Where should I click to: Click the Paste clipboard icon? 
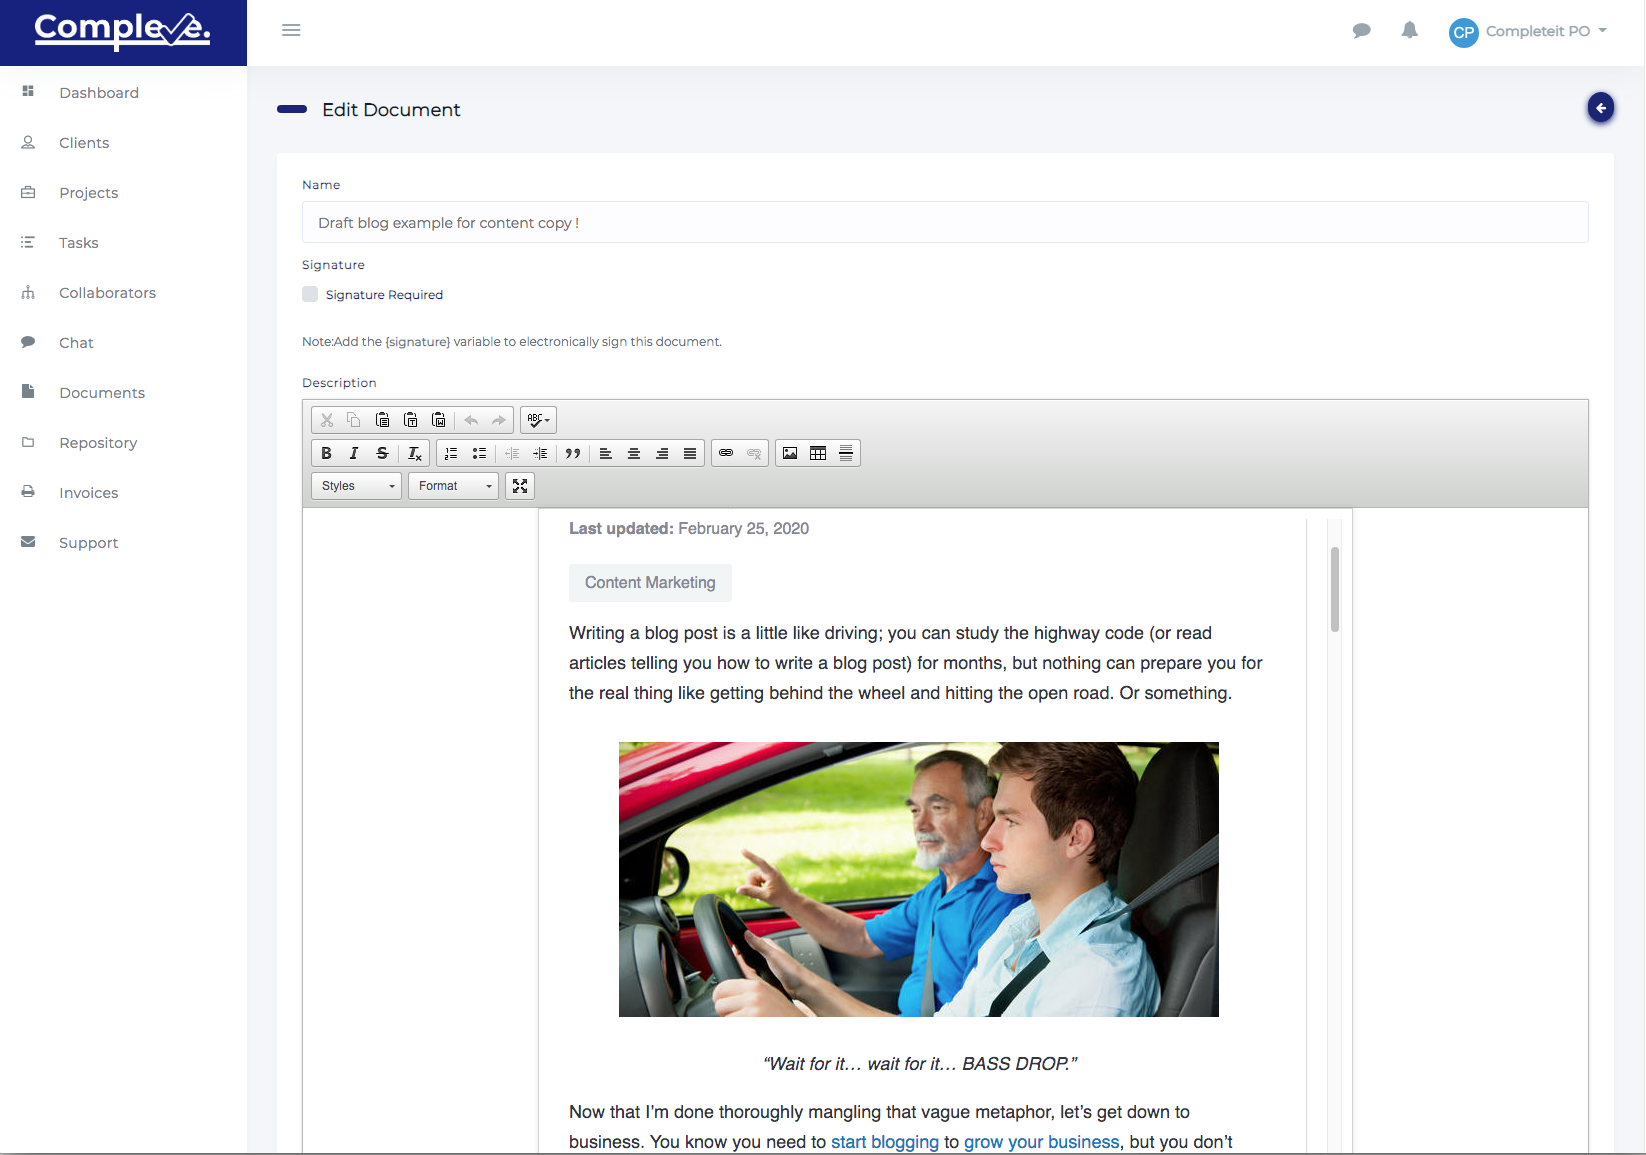382,420
